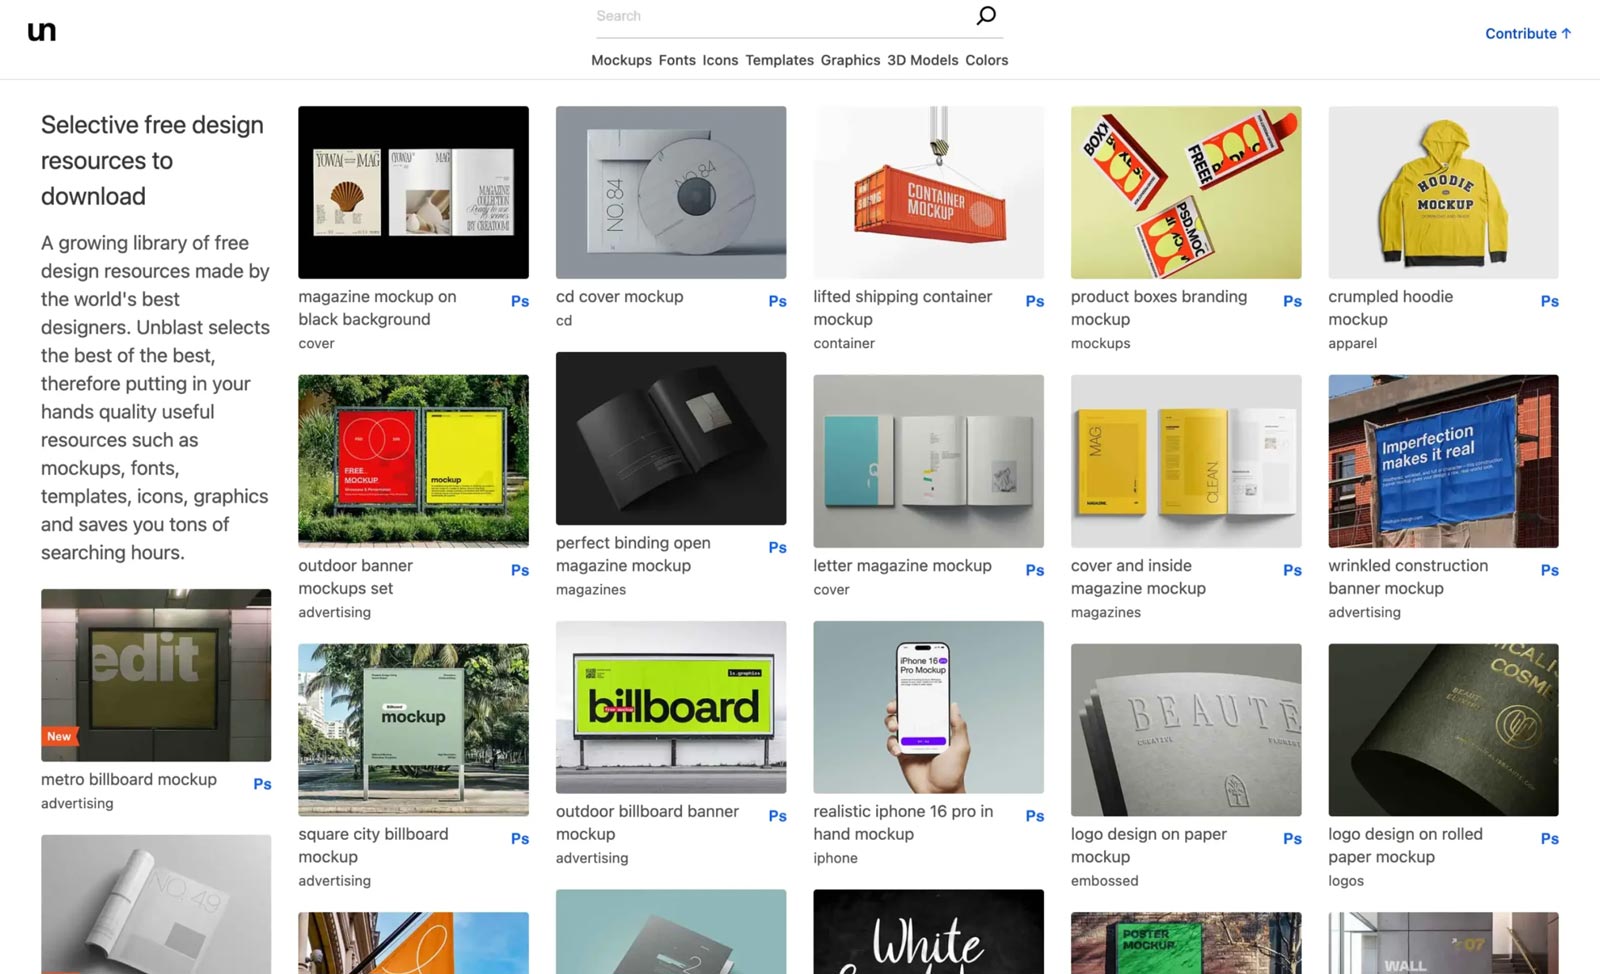Click the 'letter magazine mockup' title link
Image resolution: width=1600 pixels, height=974 pixels.
tap(903, 566)
